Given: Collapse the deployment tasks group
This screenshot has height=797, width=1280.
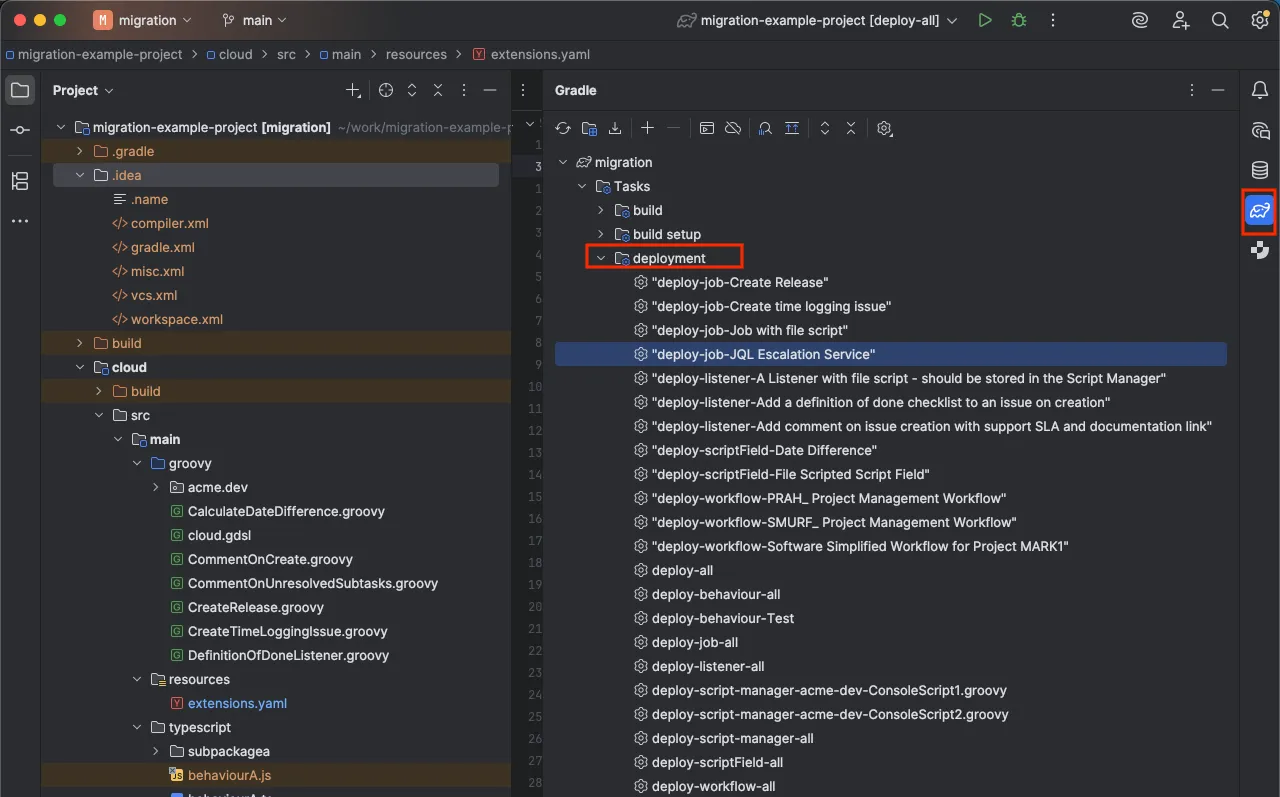Looking at the screenshot, I should click(x=601, y=258).
